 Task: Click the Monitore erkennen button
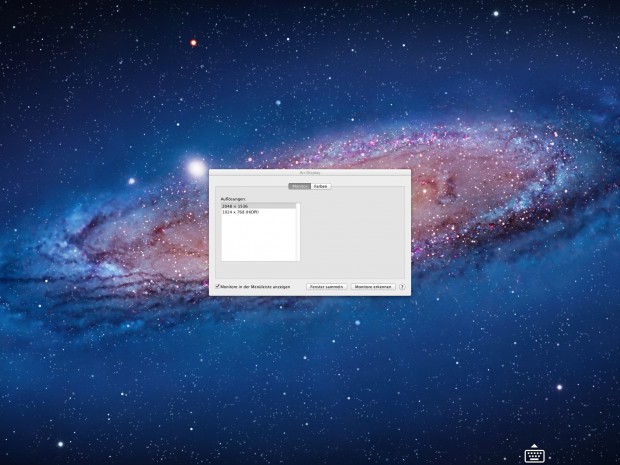(x=373, y=287)
